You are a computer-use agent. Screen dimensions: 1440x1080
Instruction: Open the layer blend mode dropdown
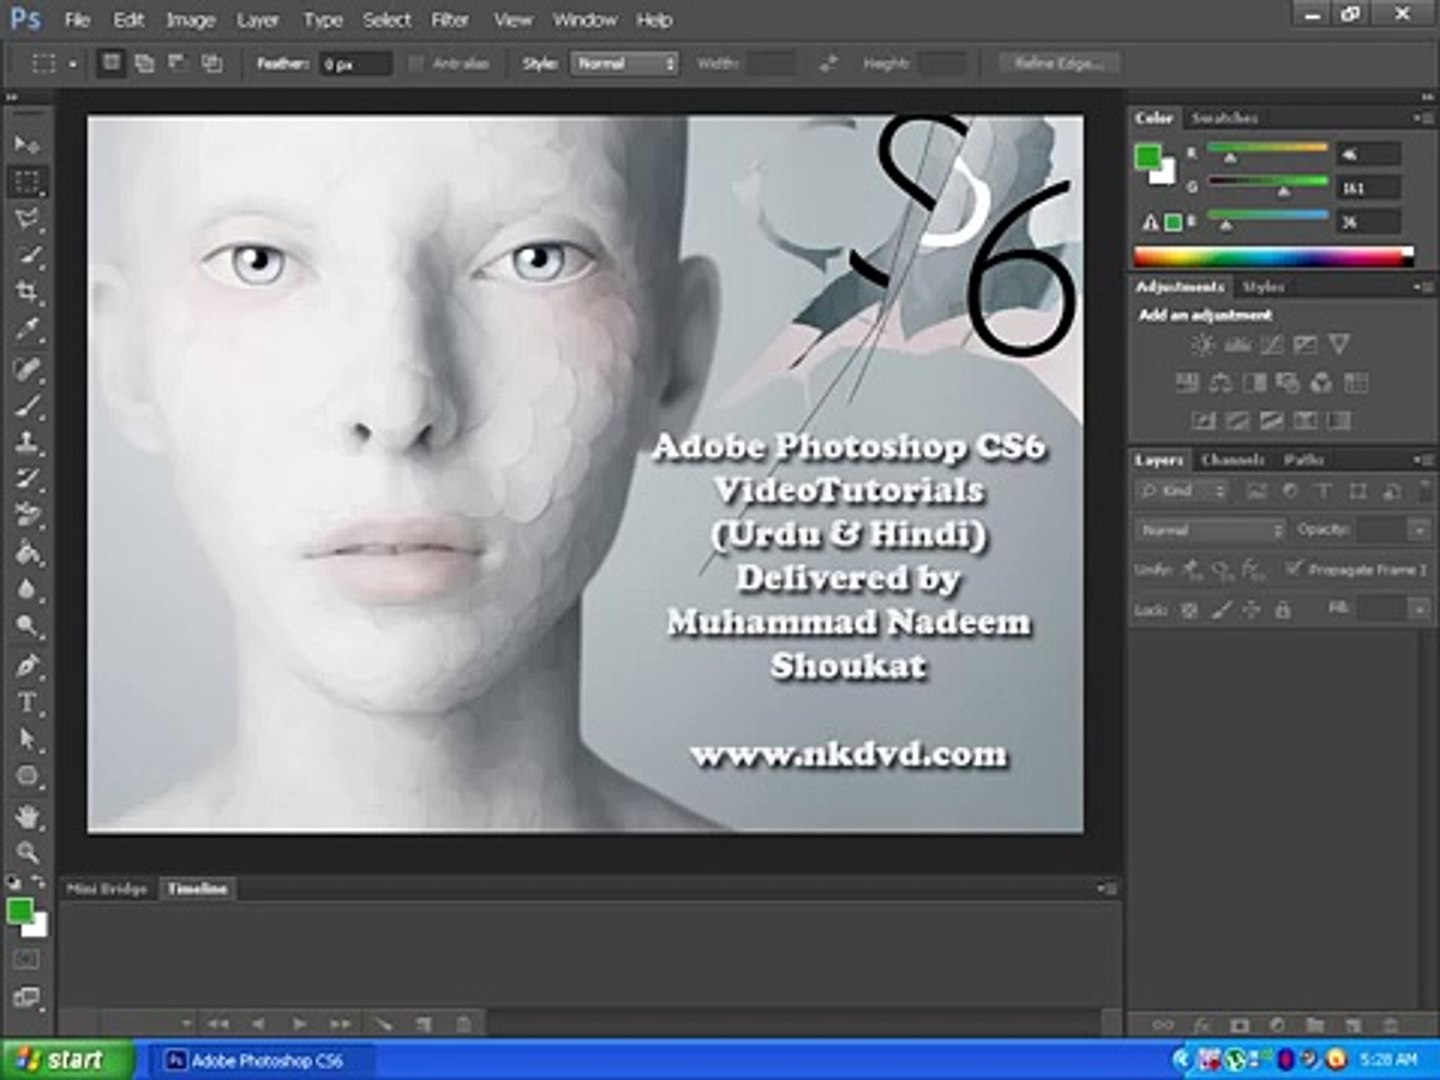1210,530
